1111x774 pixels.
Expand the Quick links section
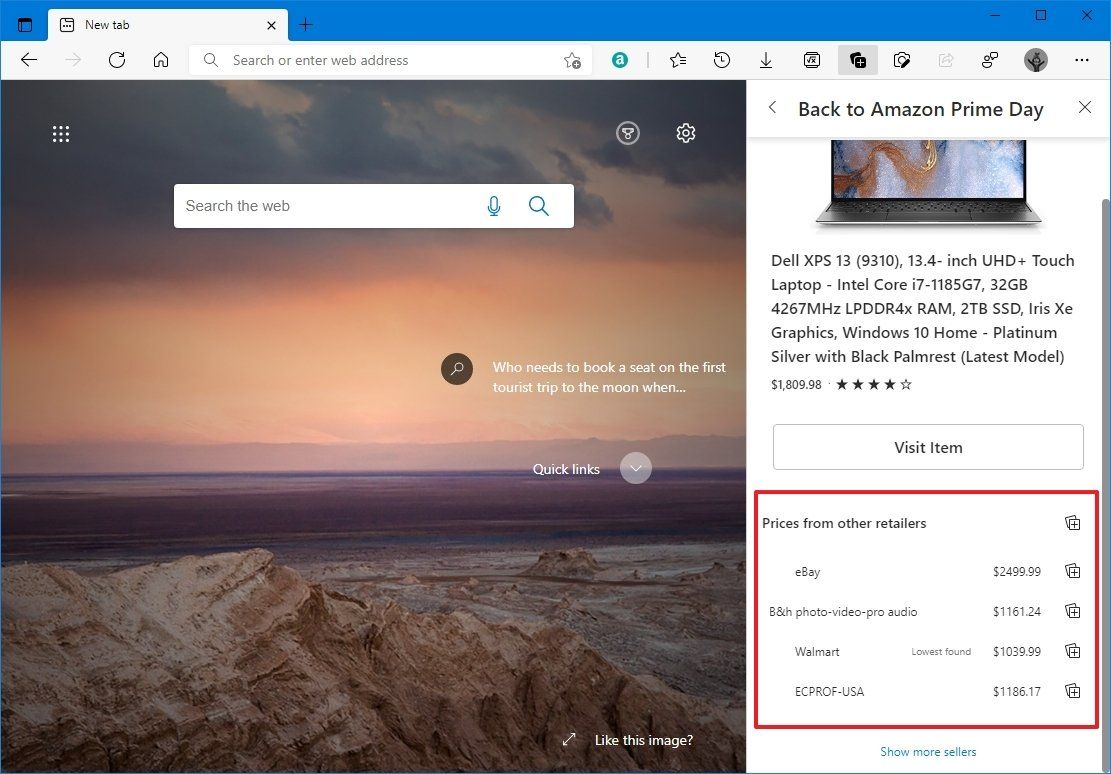click(x=635, y=468)
